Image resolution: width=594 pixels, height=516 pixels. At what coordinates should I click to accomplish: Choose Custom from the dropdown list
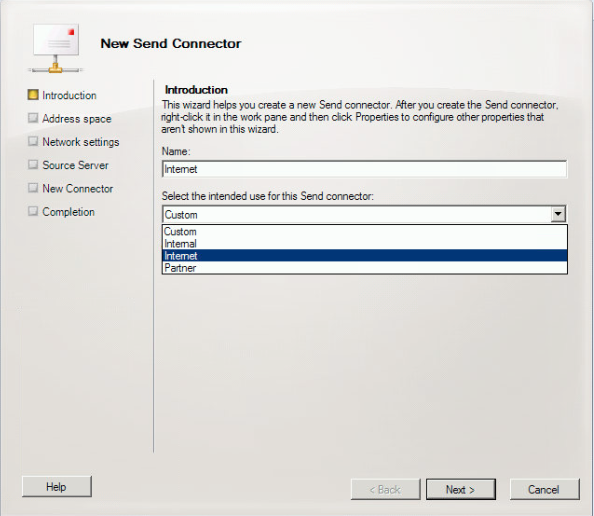pos(364,231)
